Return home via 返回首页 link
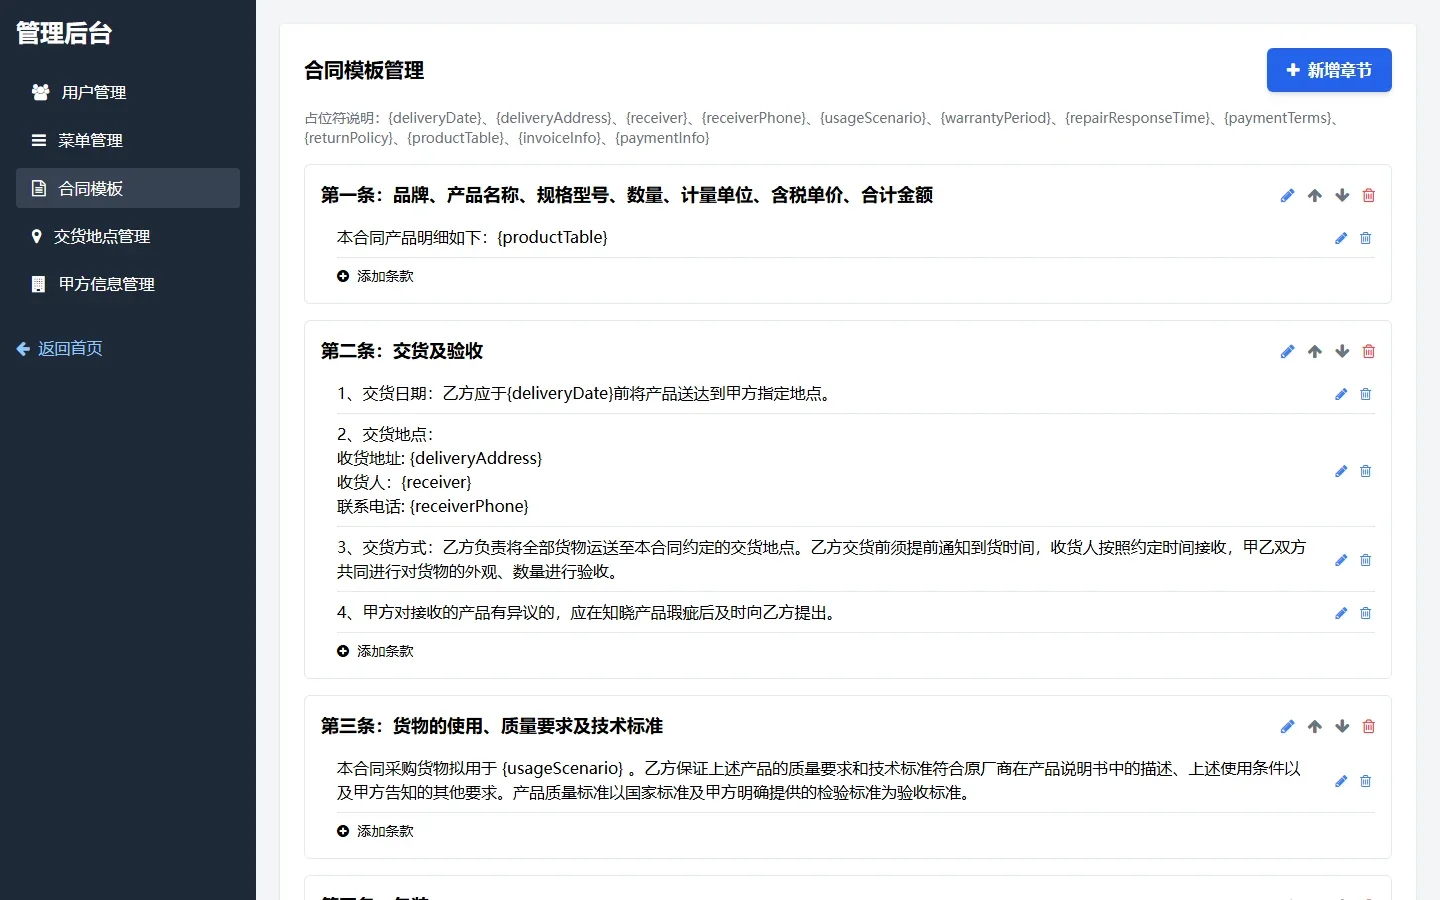This screenshot has width=1440, height=900. pyautogui.click(x=60, y=348)
